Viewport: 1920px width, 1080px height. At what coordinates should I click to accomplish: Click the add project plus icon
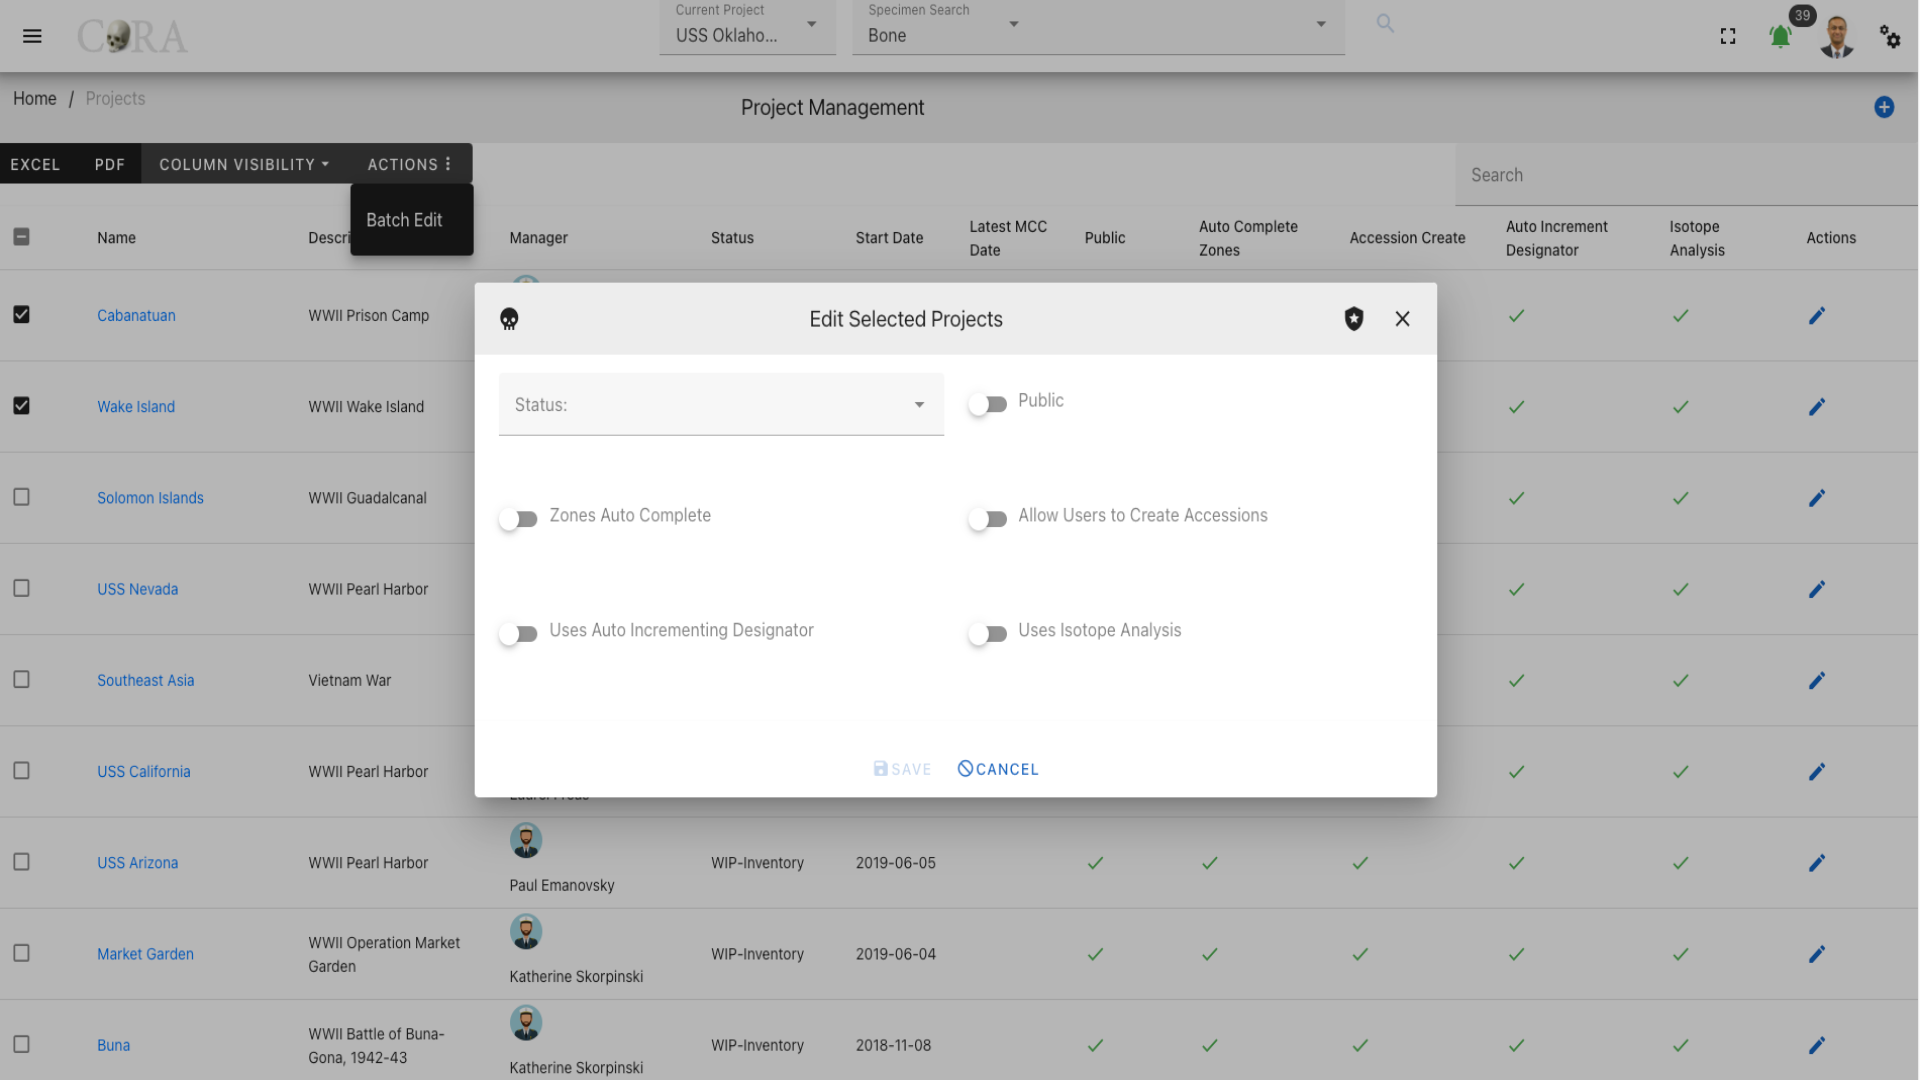coord(1884,107)
